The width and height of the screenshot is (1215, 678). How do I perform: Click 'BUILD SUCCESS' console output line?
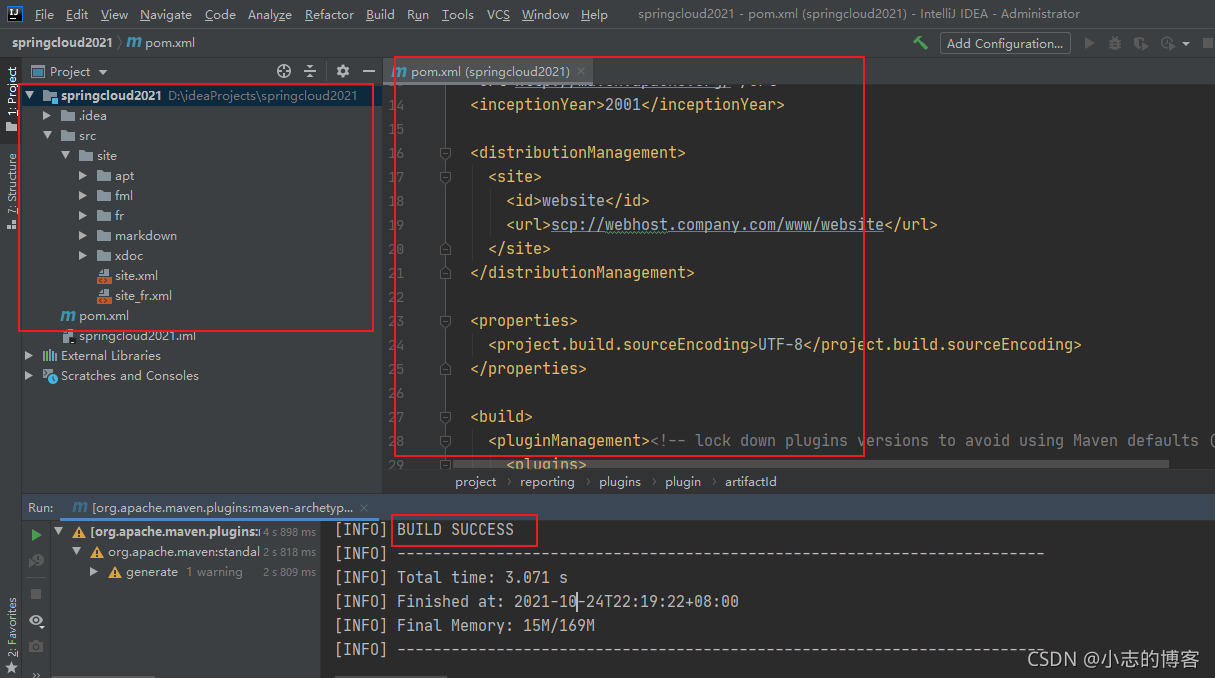pos(455,530)
